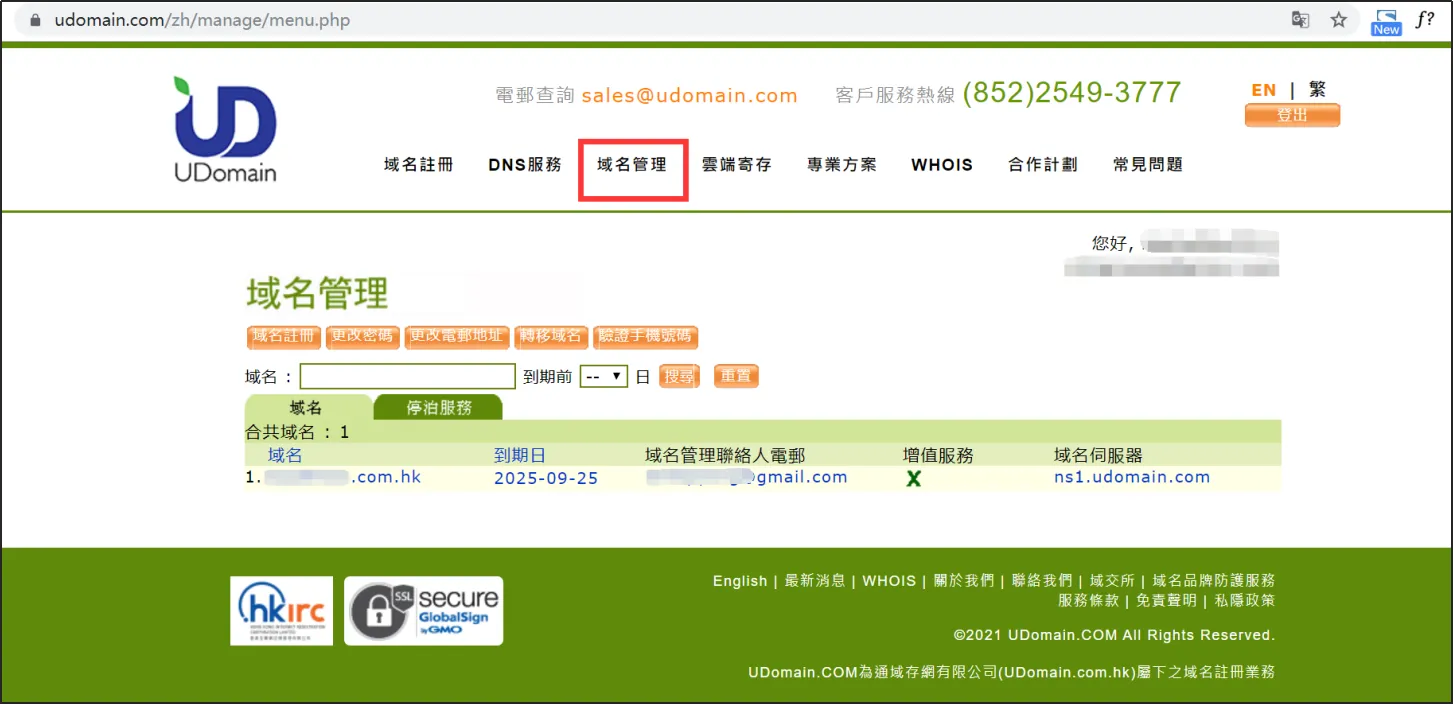This screenshot has width=1453, height=705.
Task: Open the 域名管理 menu item
Action: coord(632,165)
